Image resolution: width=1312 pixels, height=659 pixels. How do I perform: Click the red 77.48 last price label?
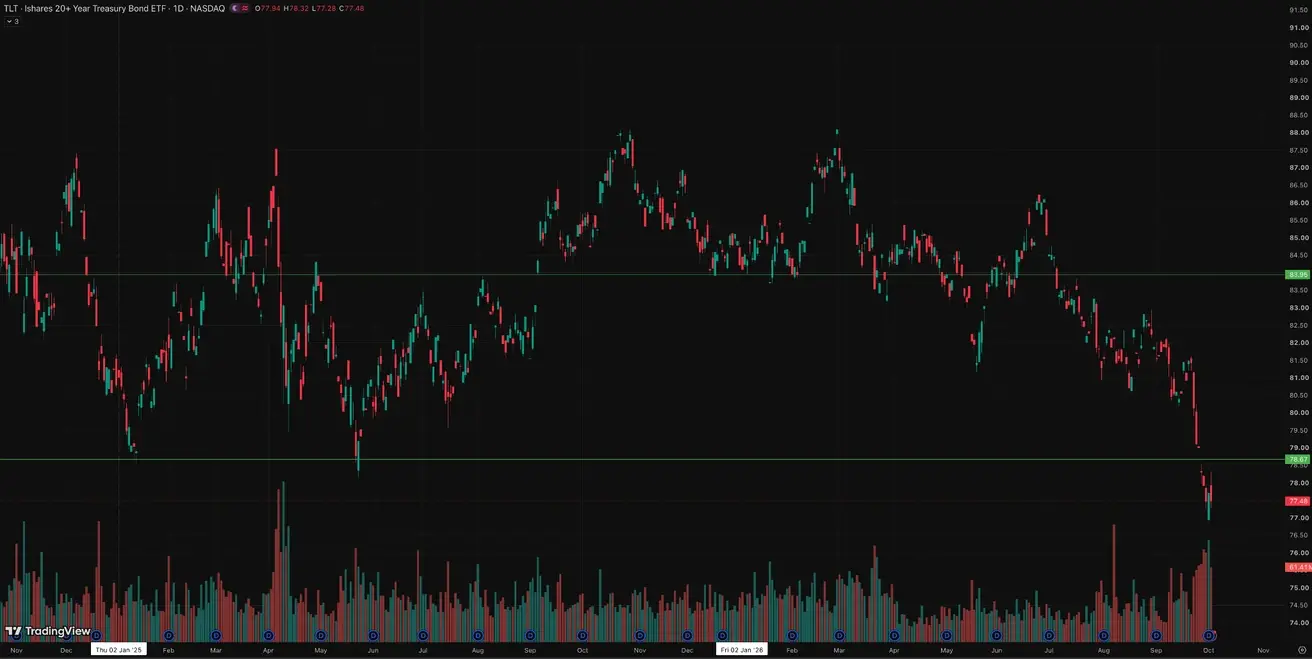[x=1298, y=500]
